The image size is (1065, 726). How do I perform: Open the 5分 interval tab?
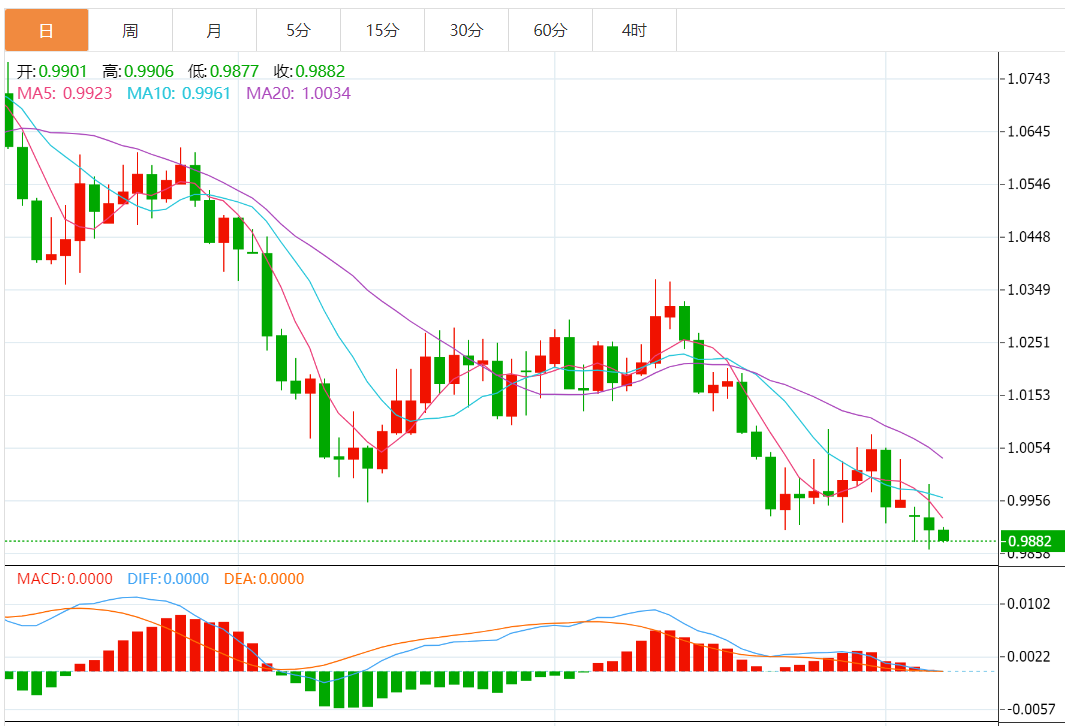click(298, 30)
